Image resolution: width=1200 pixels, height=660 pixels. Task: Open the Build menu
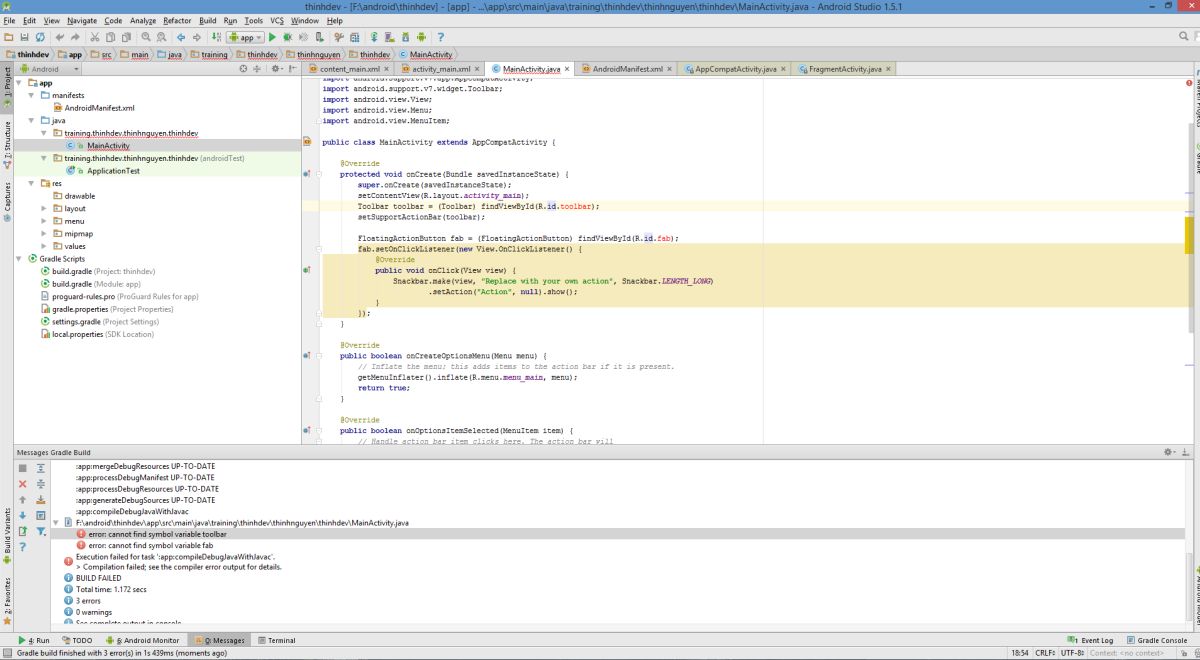tap(207, 20)
